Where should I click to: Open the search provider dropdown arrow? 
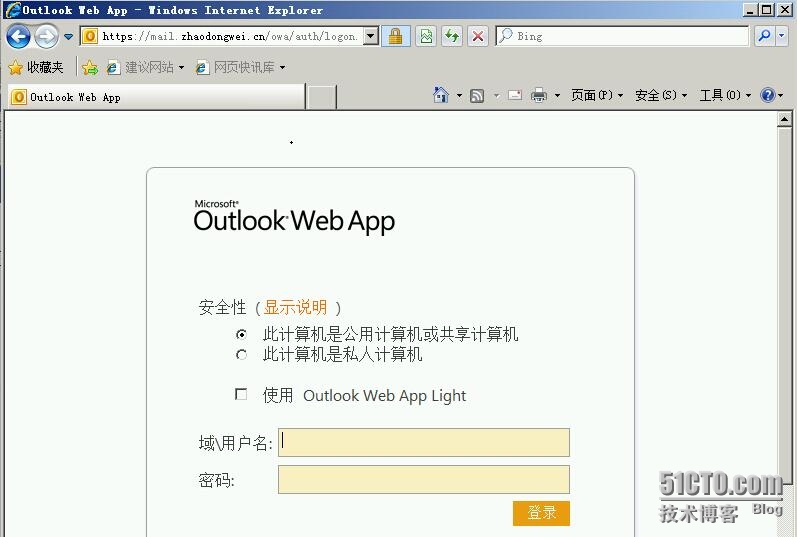pos(782,36)
